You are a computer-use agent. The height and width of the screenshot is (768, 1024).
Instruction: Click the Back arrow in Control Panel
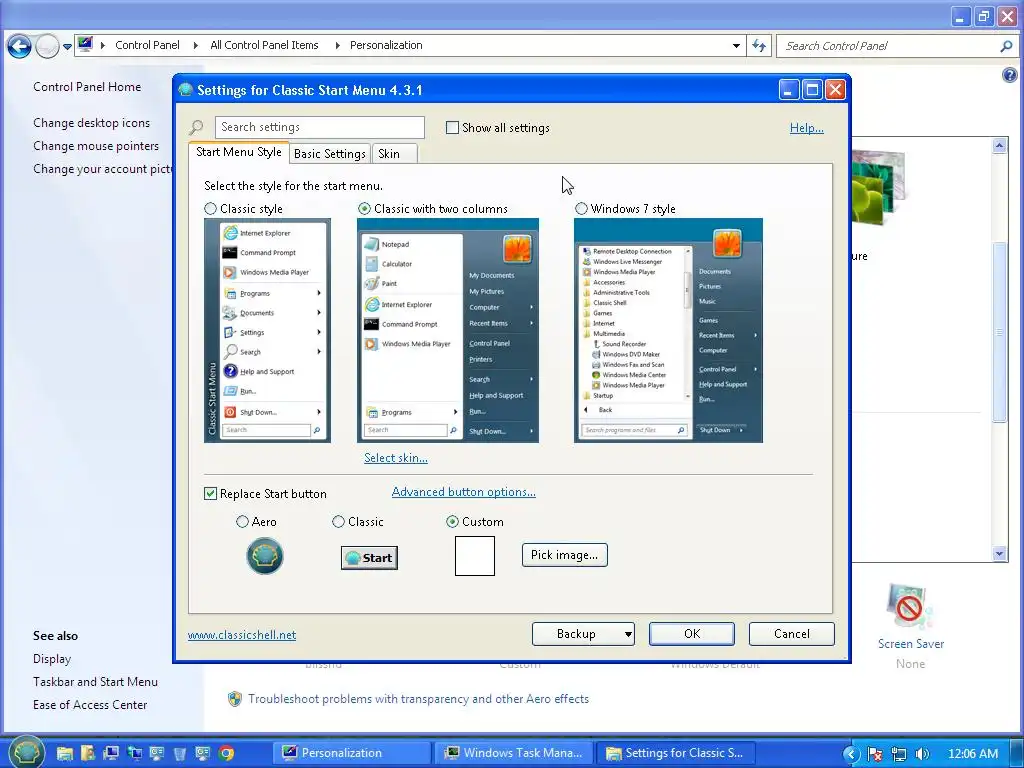(20, 46)
